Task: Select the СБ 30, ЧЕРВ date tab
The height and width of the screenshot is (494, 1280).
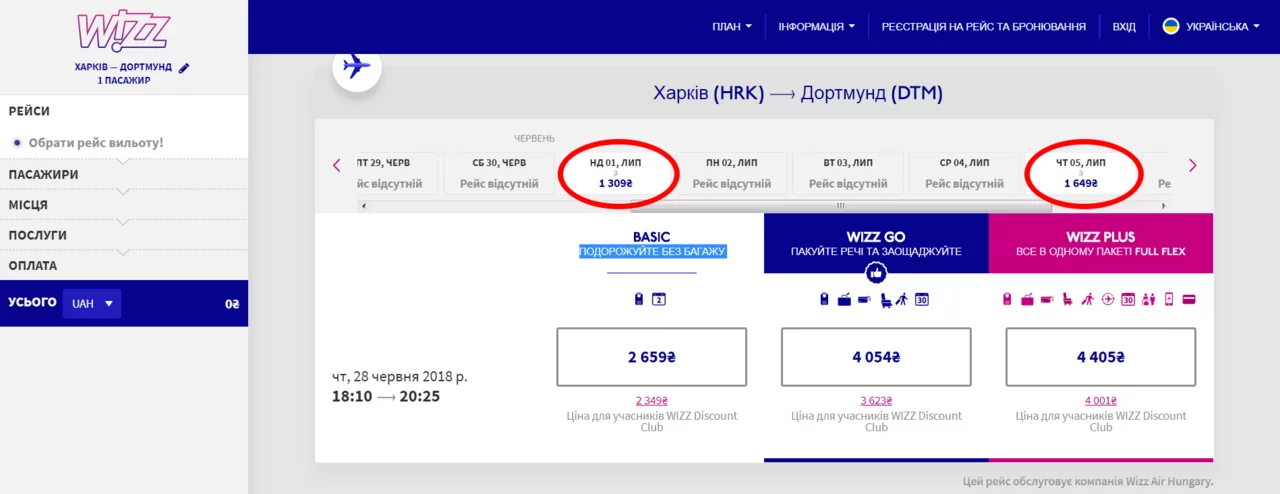Action: (499, 173)
